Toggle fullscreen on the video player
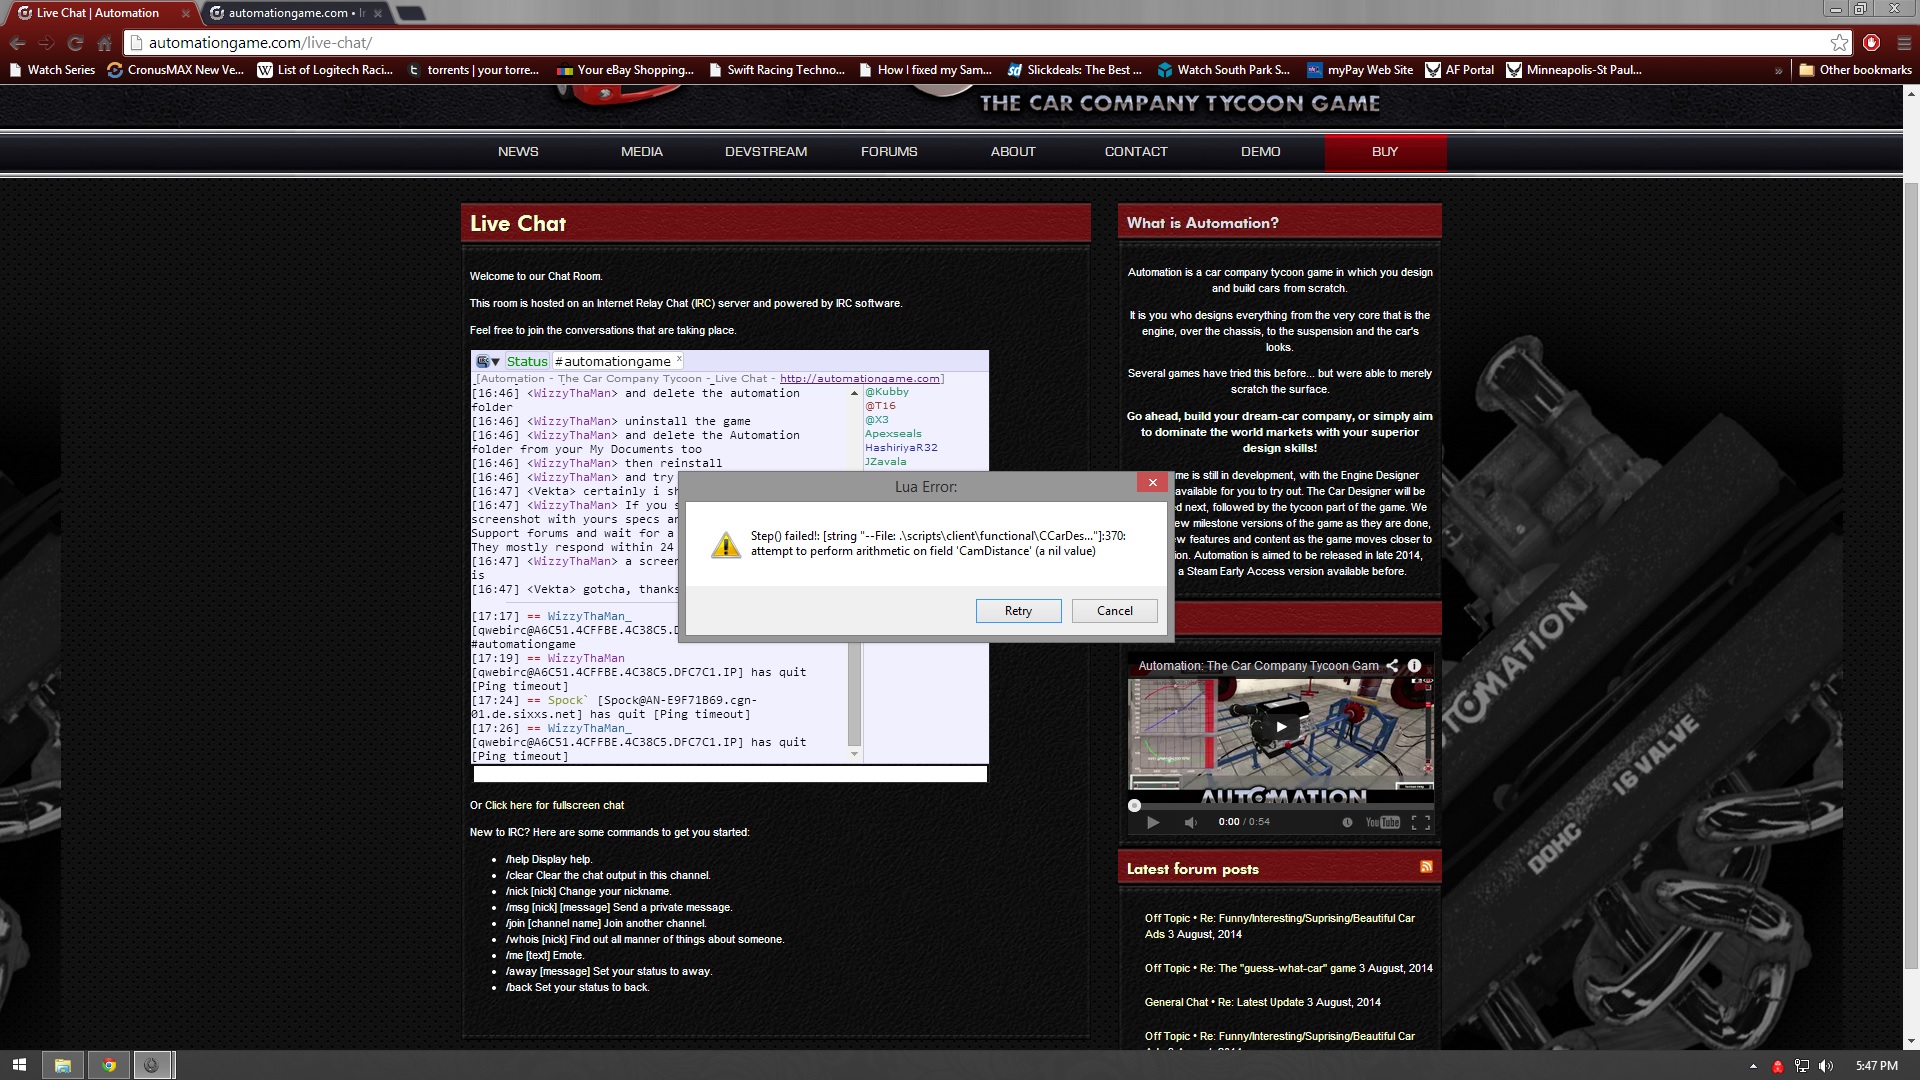 1420,822
